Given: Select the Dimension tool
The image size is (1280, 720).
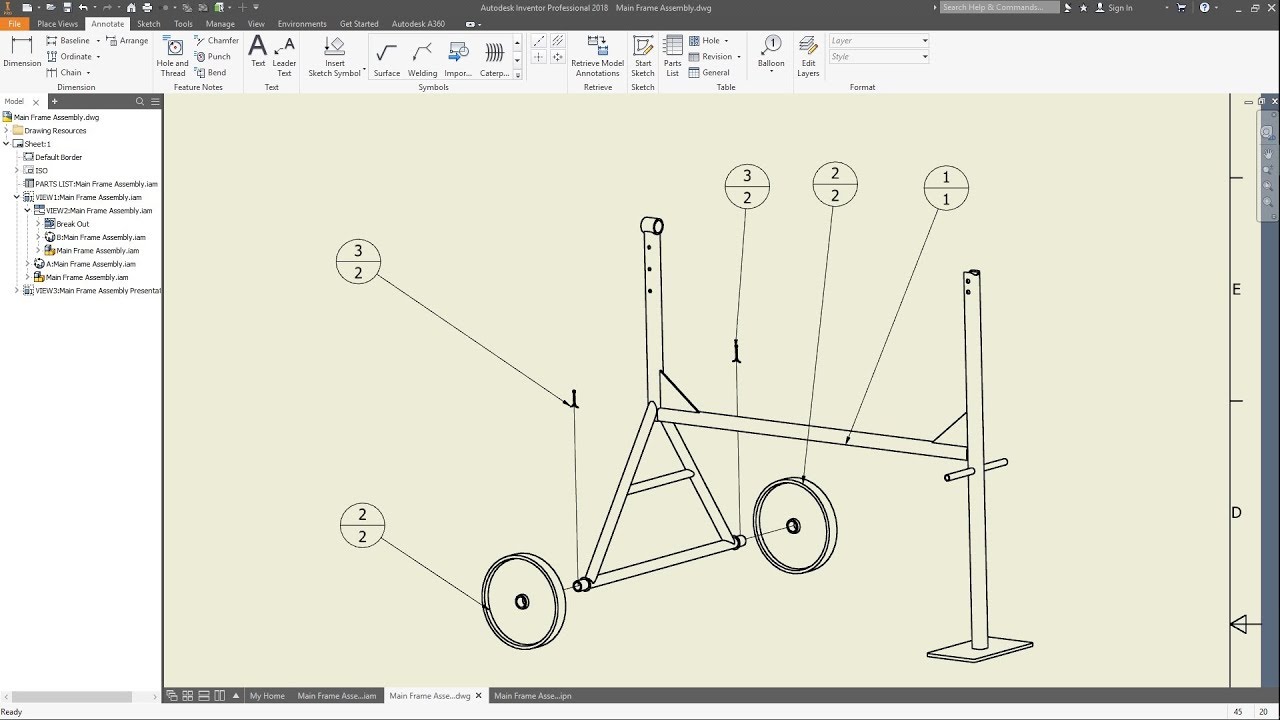Looking at the screenshot, I should pyautogui.click(x=21, y=55).
